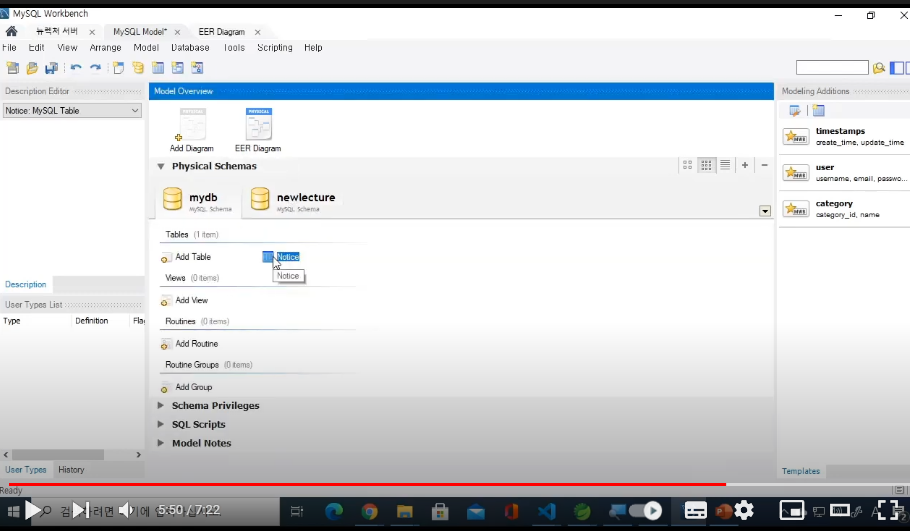Screen dimensions: 910x531
Task: Click the horizontal scrollbar in User Types list
Action: click(58, 454)
